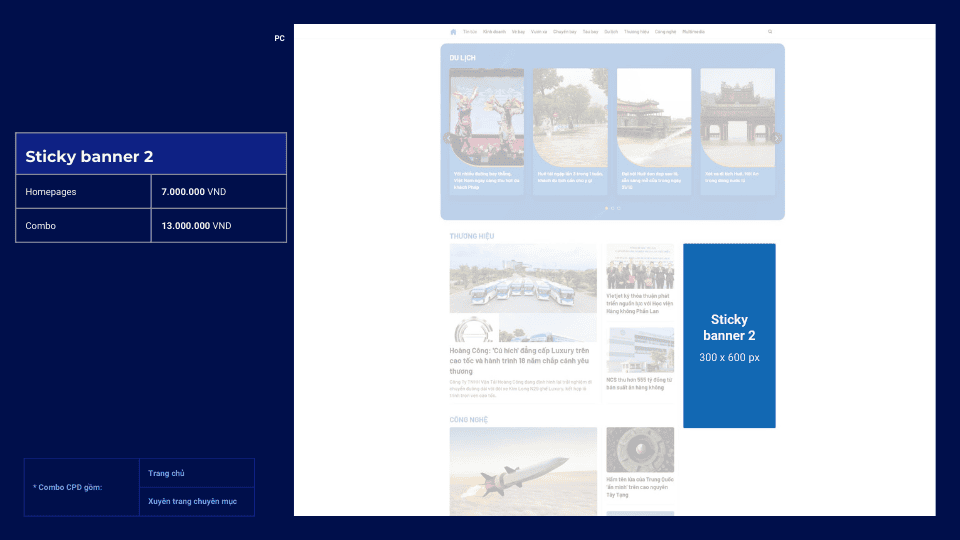Open the DU LỊCH carousel section title
This screenshot has height=540, width=960.
click(x=463, y=58)
